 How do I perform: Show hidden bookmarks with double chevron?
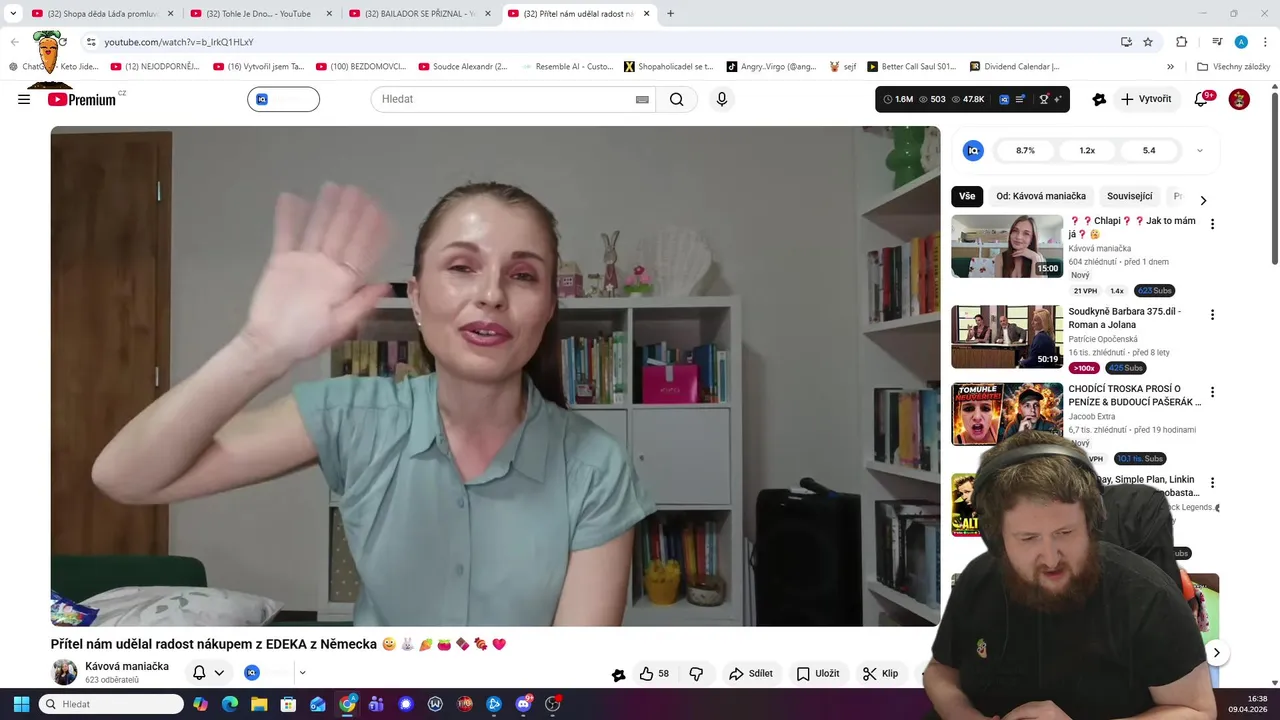coord(1170,67)
